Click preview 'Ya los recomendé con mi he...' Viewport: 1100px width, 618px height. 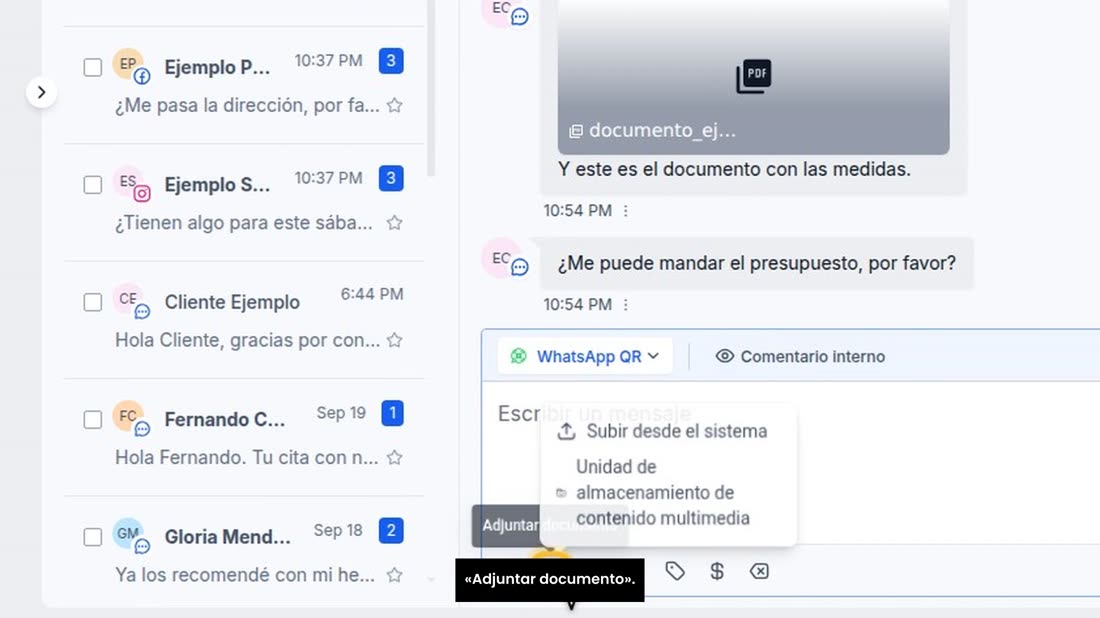click(244, 575)
